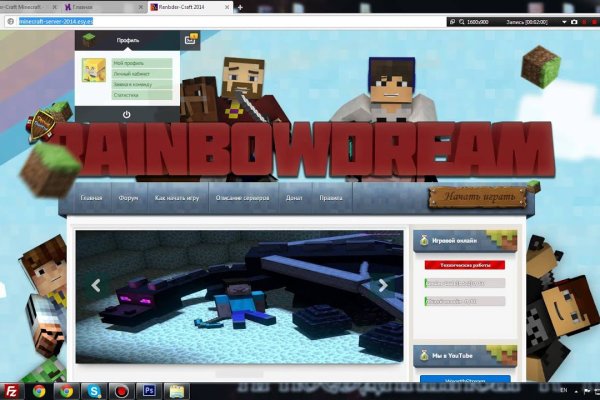Screen dimensions: 600x400
Task: Open Photoshop from the taskbar
Action: [x=149, y=390]
